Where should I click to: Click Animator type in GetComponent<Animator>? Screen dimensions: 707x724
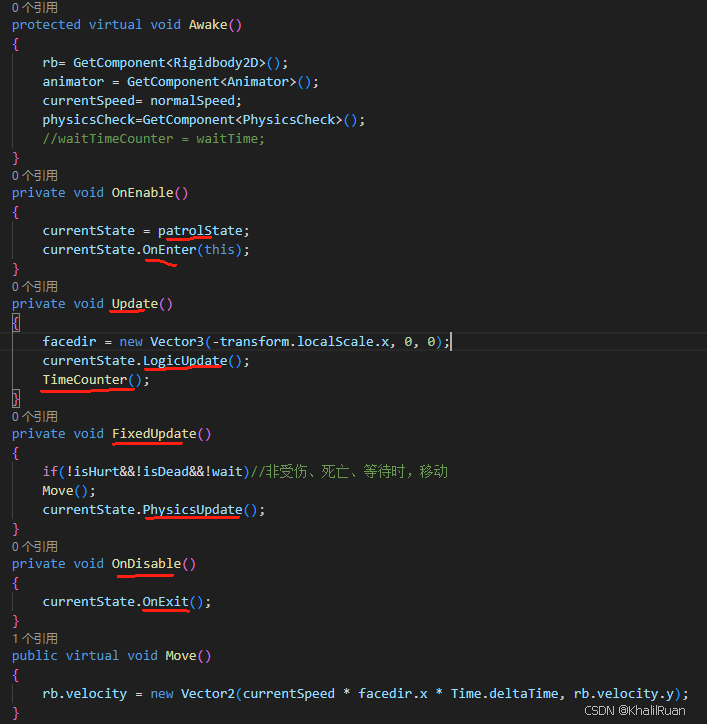(x=258, y=82)
